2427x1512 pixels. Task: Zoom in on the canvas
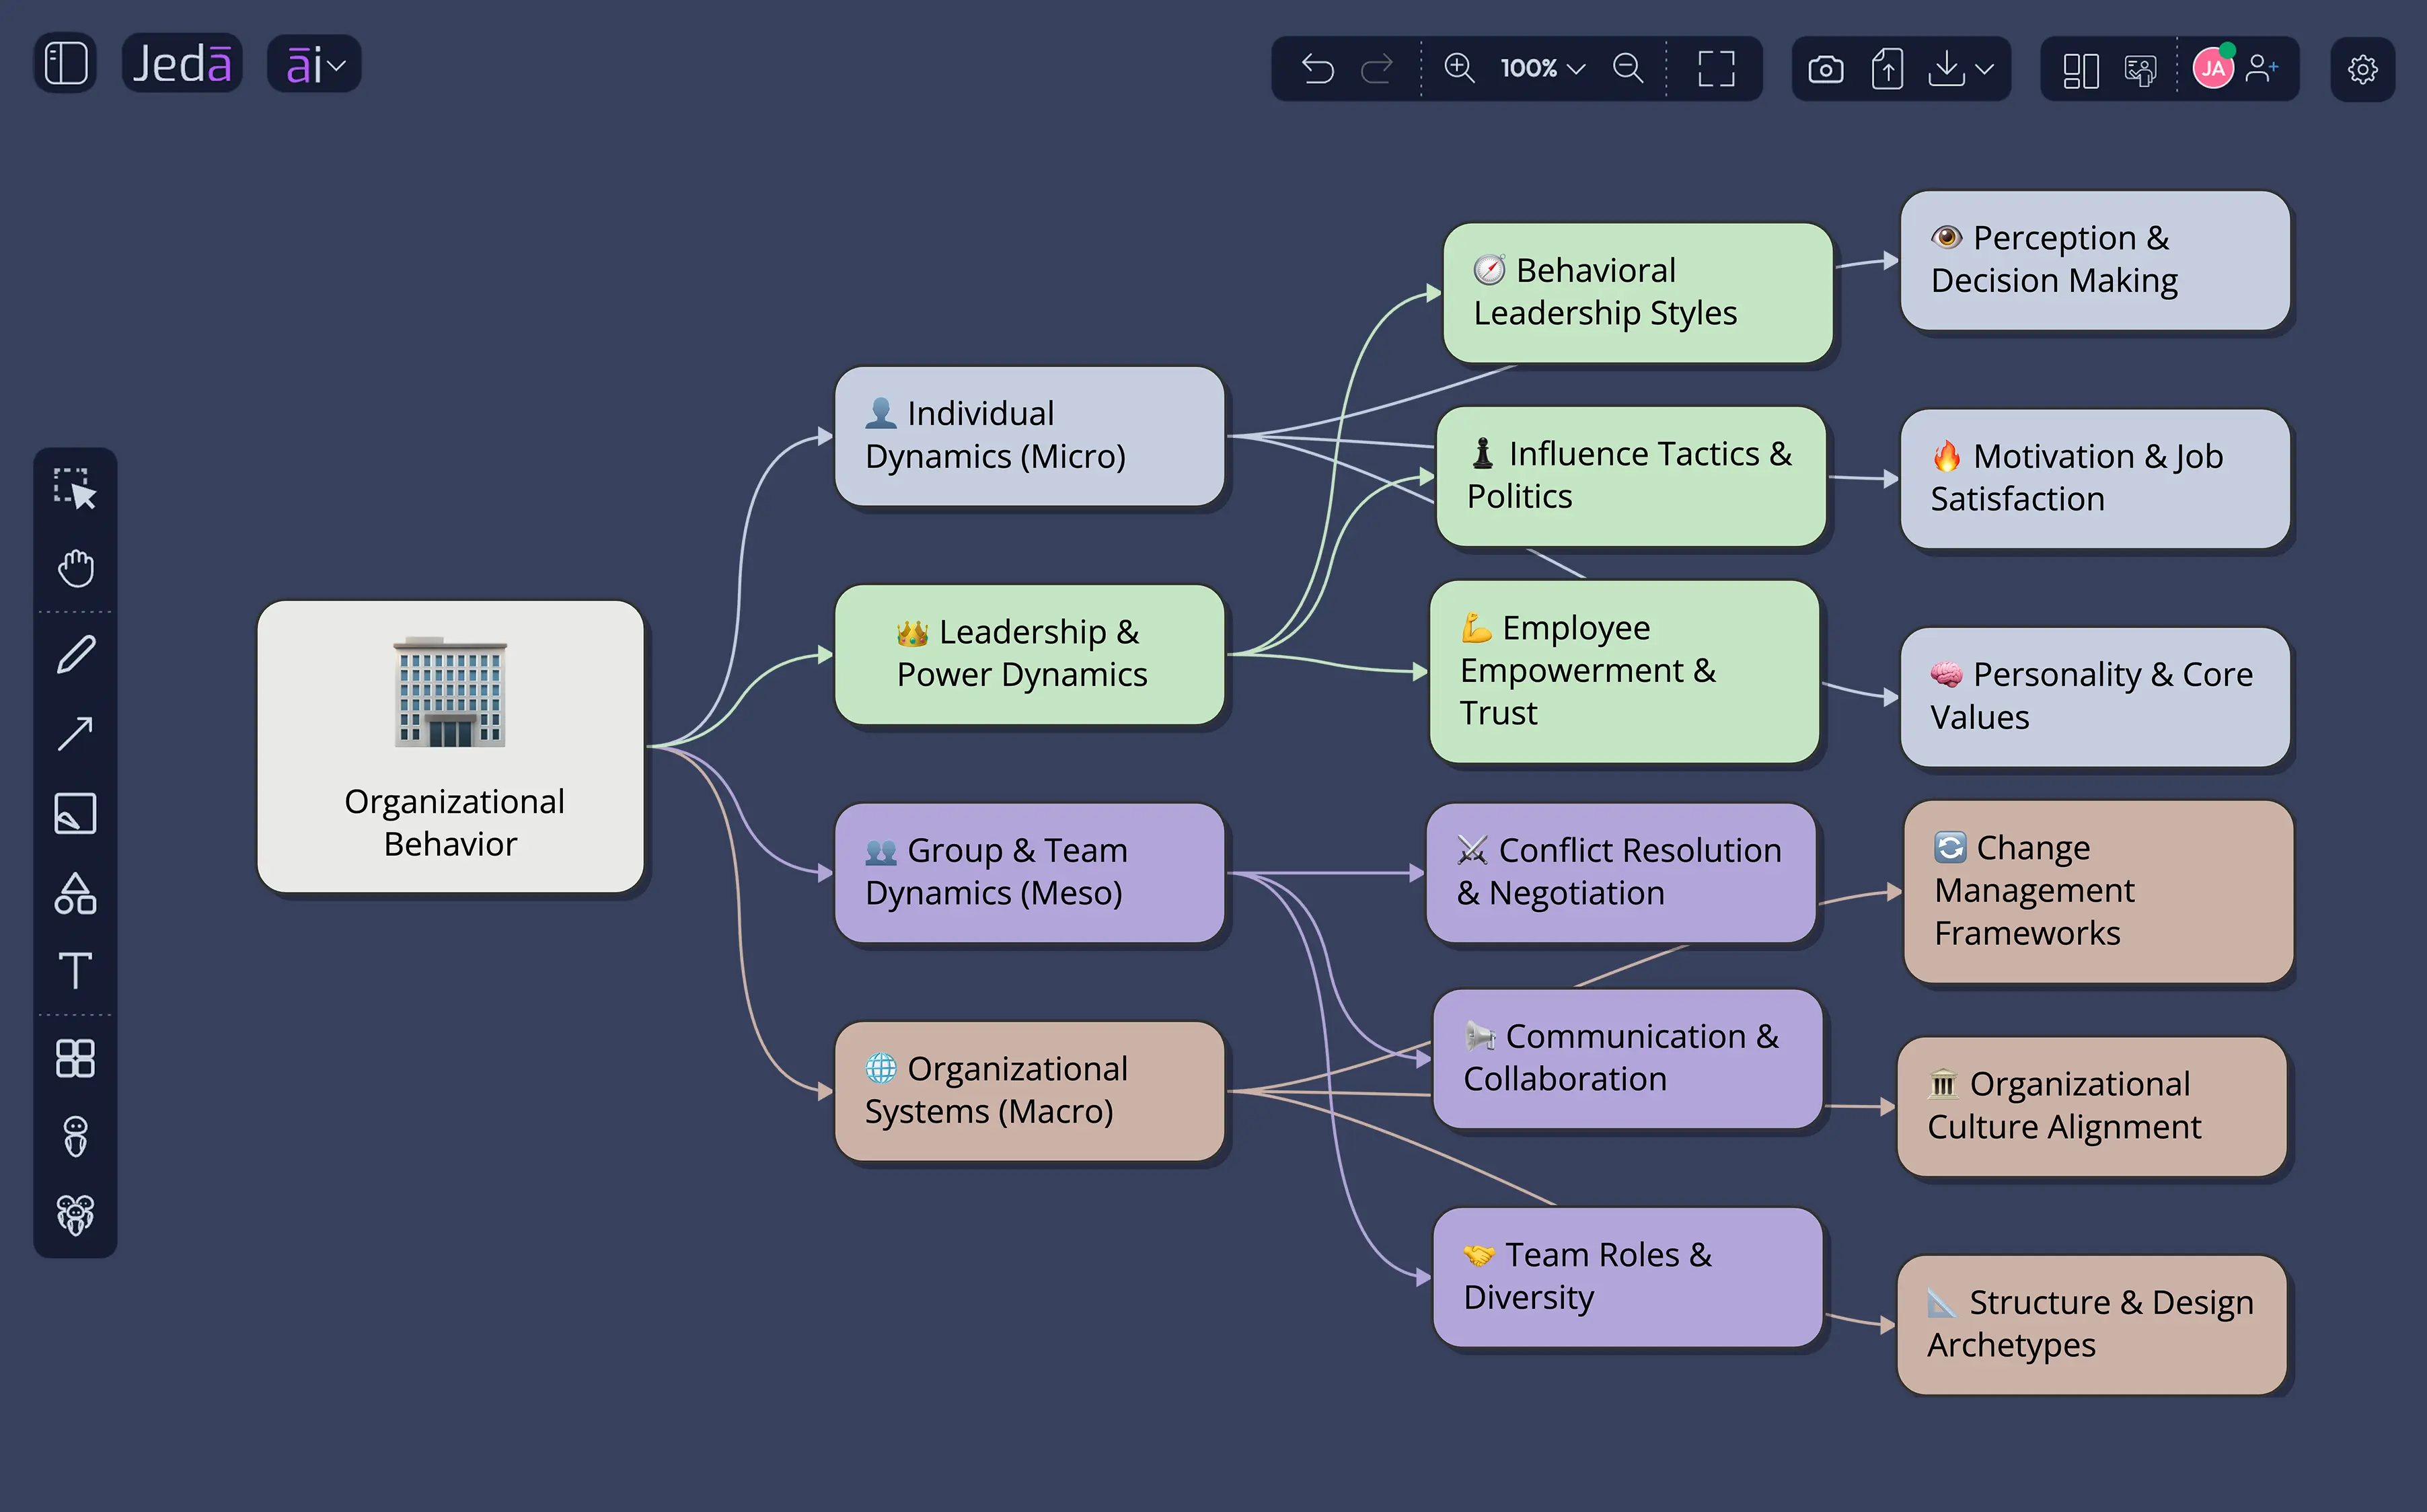click(x=1459, y=68)
